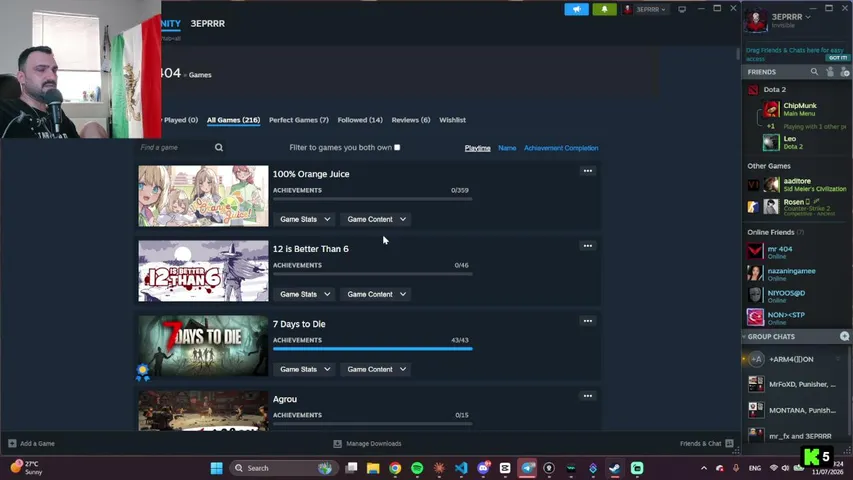853x480 pixels.
Task: Click the perfect game ribbon badge on 7 Days to Die
Action: pyautogui.click(x=143, y=372)
